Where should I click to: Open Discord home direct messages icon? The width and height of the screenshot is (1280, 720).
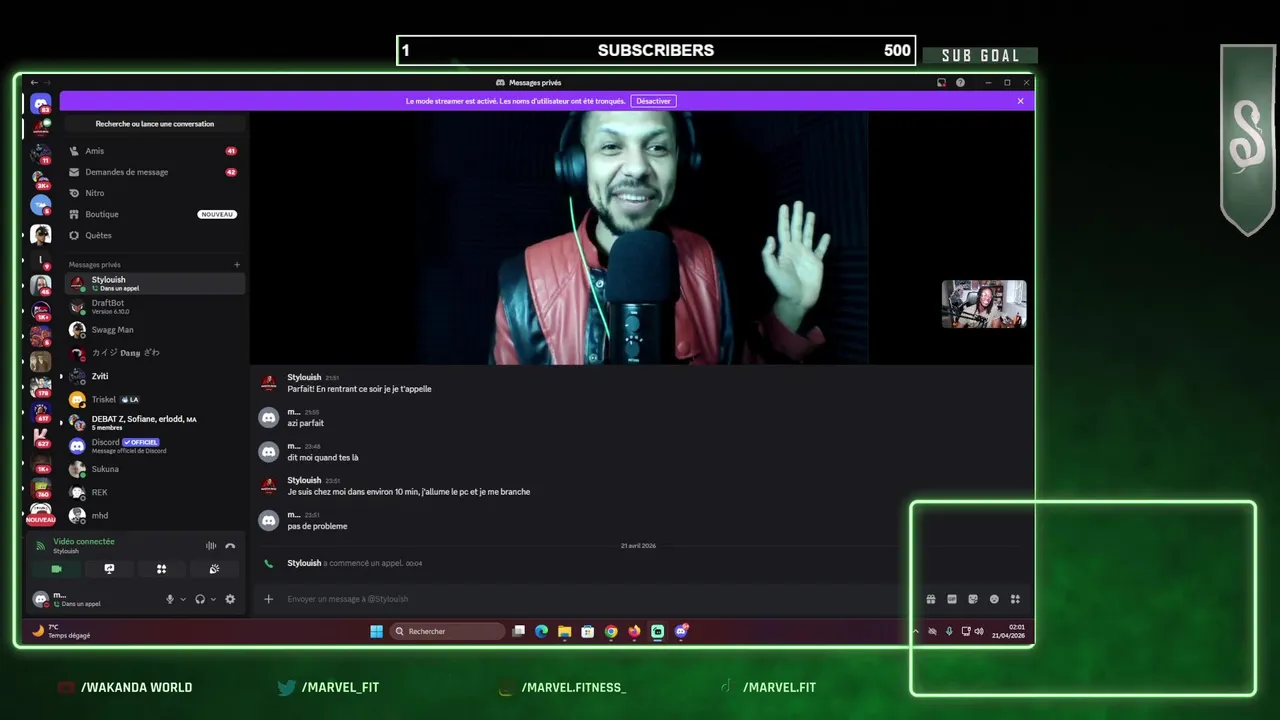41,104
